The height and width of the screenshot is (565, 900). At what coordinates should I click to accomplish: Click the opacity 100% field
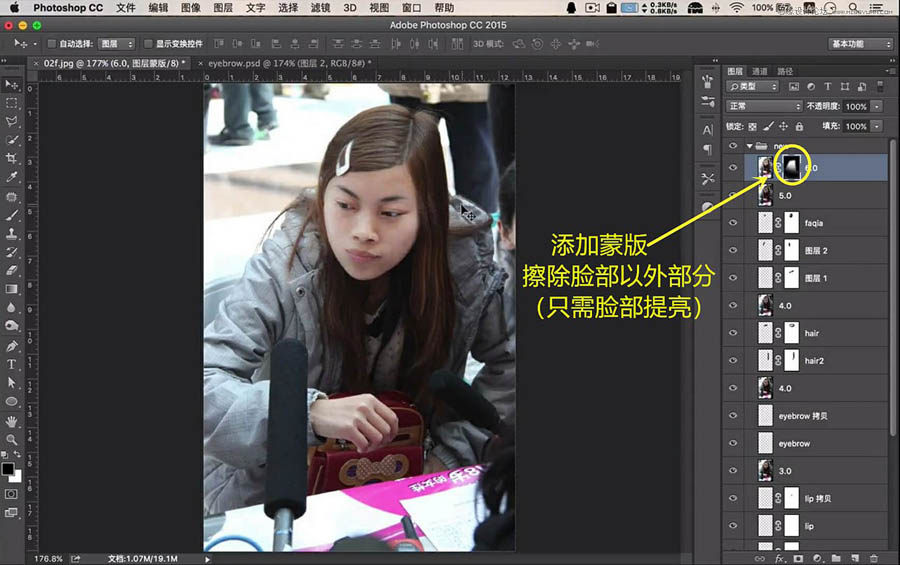tap(856, 106)
